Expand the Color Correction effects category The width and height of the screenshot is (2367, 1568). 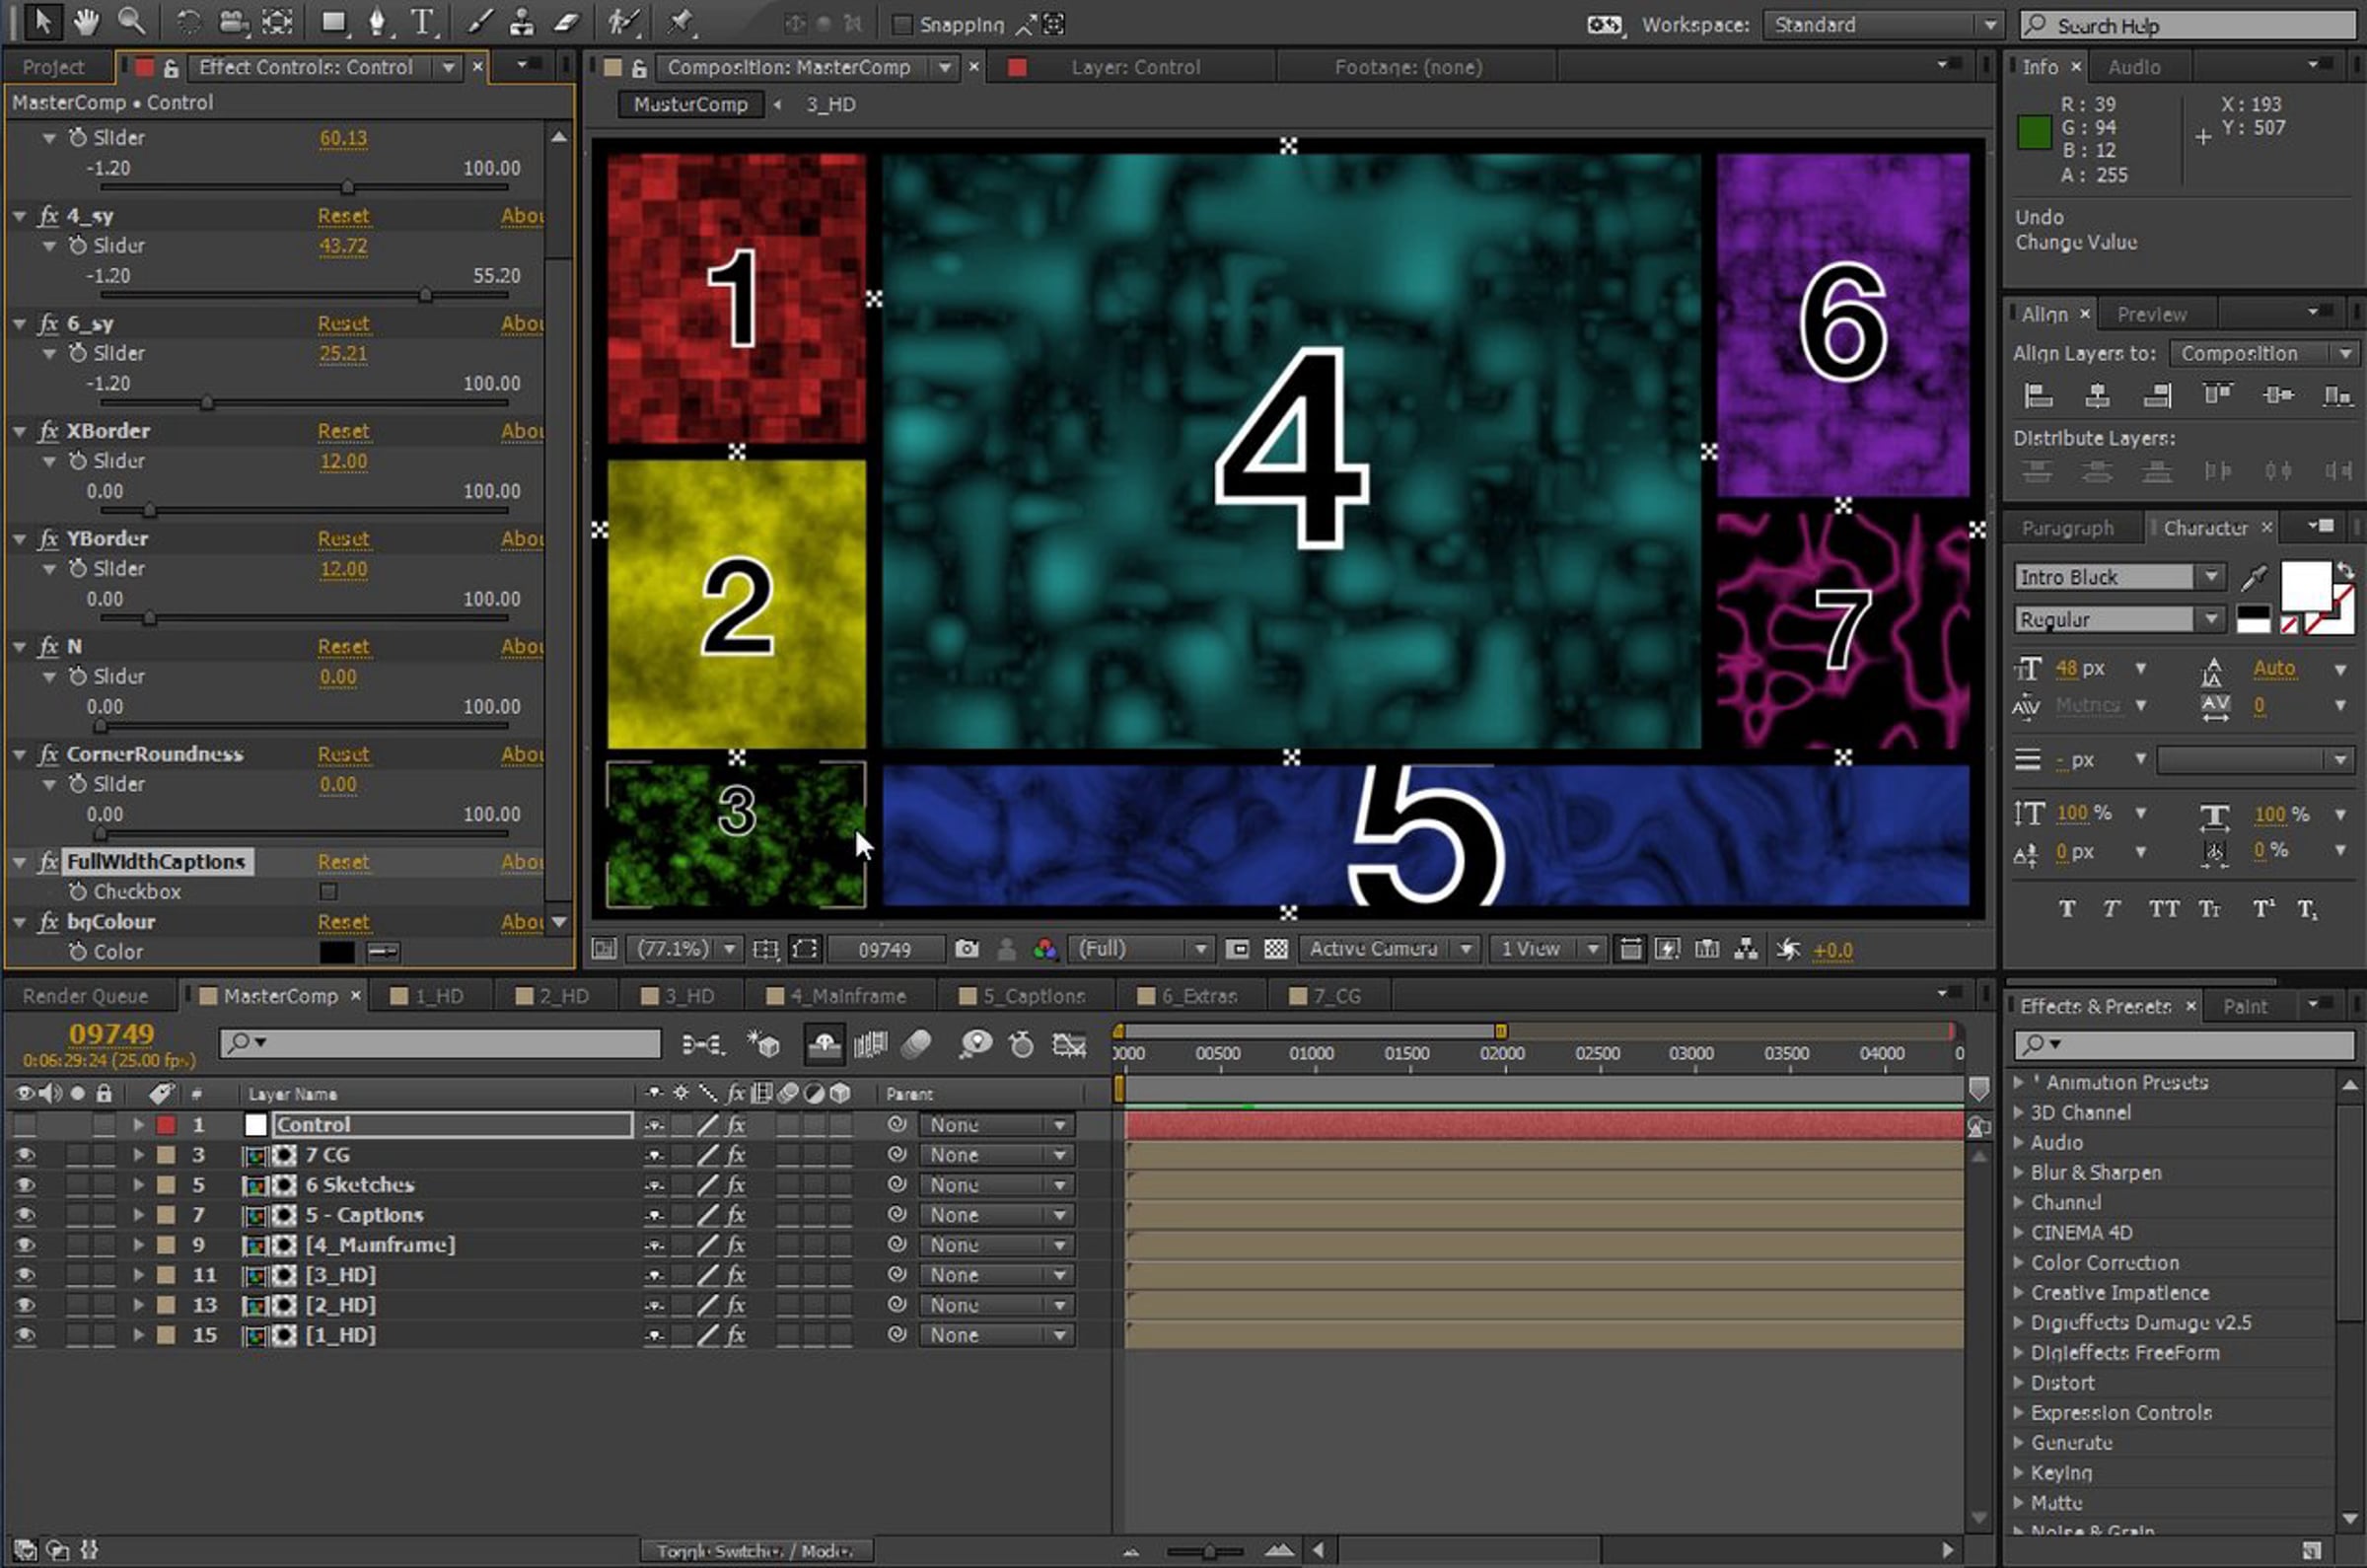click(2018, 1262)
